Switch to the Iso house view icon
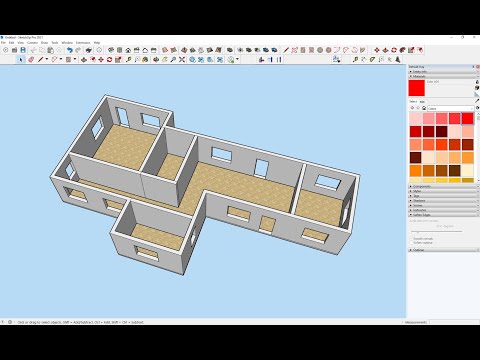This screenshot has height=360, width=480. pyautogui.click(x=128, y=50)
